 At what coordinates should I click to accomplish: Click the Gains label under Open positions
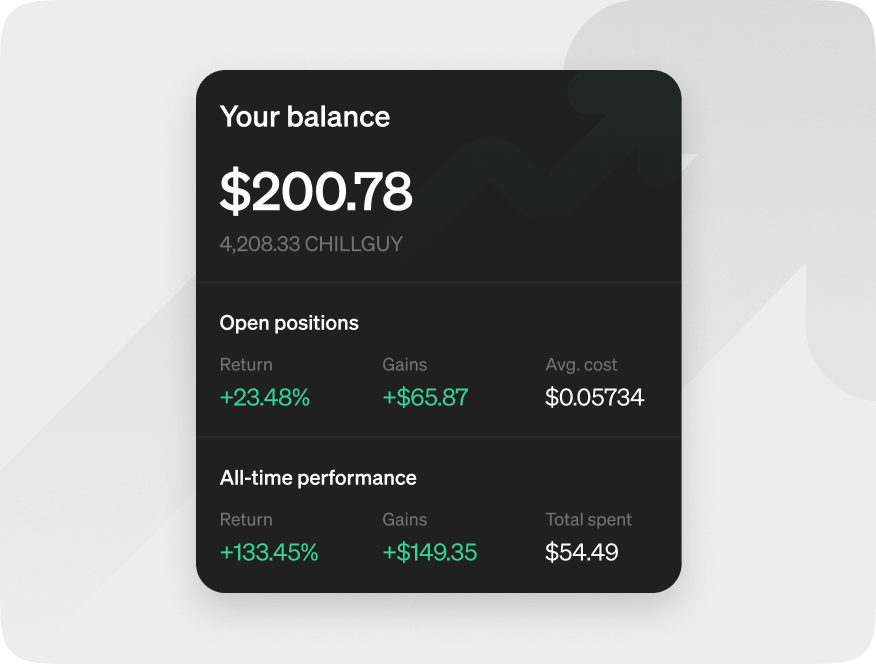405,365
